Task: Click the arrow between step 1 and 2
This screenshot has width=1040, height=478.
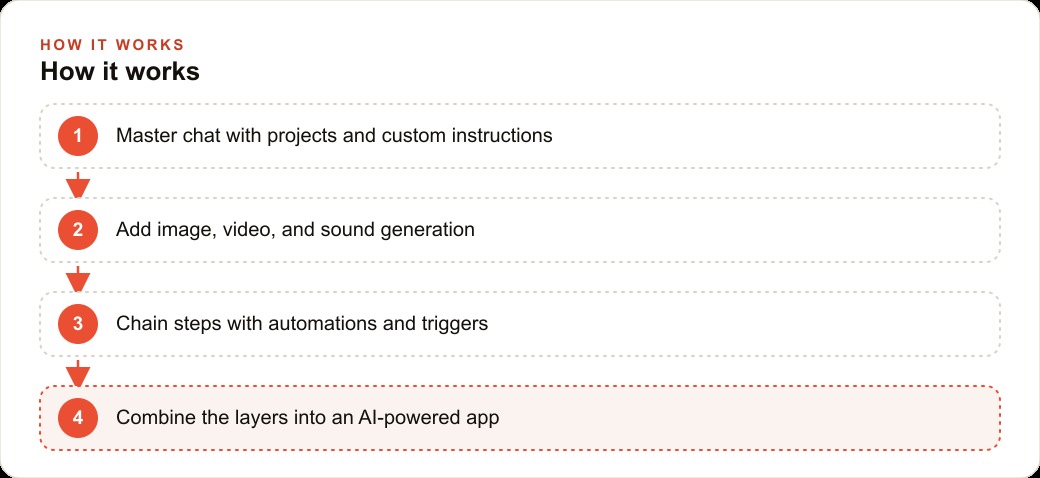Action: coord(78,184)
